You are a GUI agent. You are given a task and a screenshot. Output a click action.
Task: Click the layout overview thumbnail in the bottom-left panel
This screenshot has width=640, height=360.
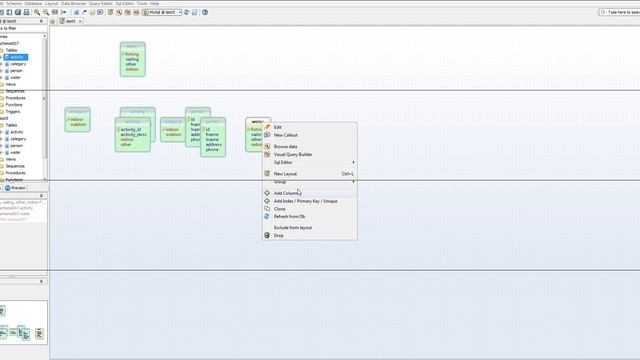(24, 323)
